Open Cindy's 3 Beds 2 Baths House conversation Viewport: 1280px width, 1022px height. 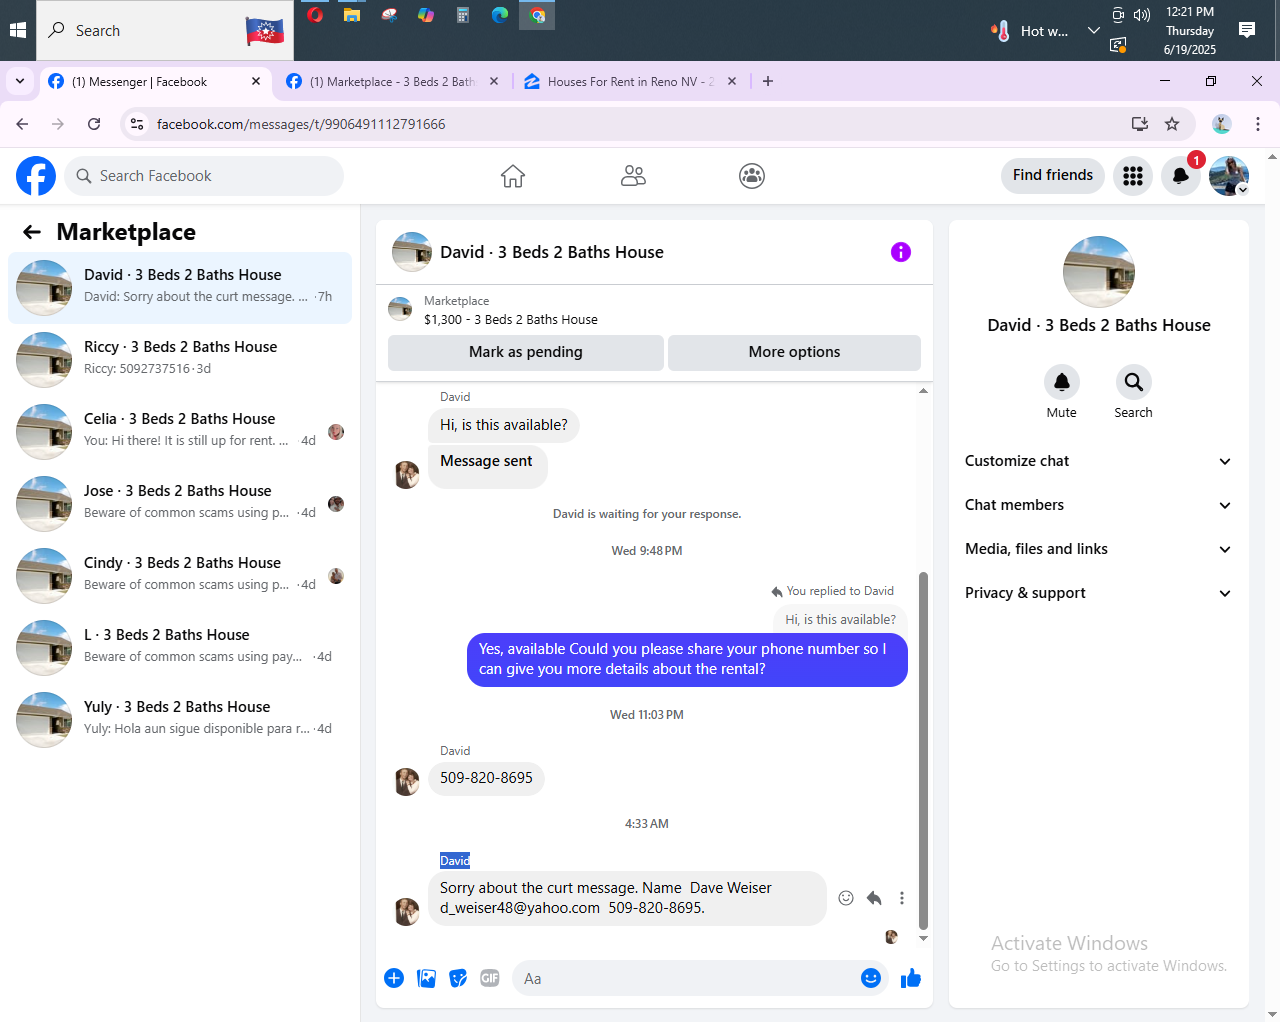[180, 576]
